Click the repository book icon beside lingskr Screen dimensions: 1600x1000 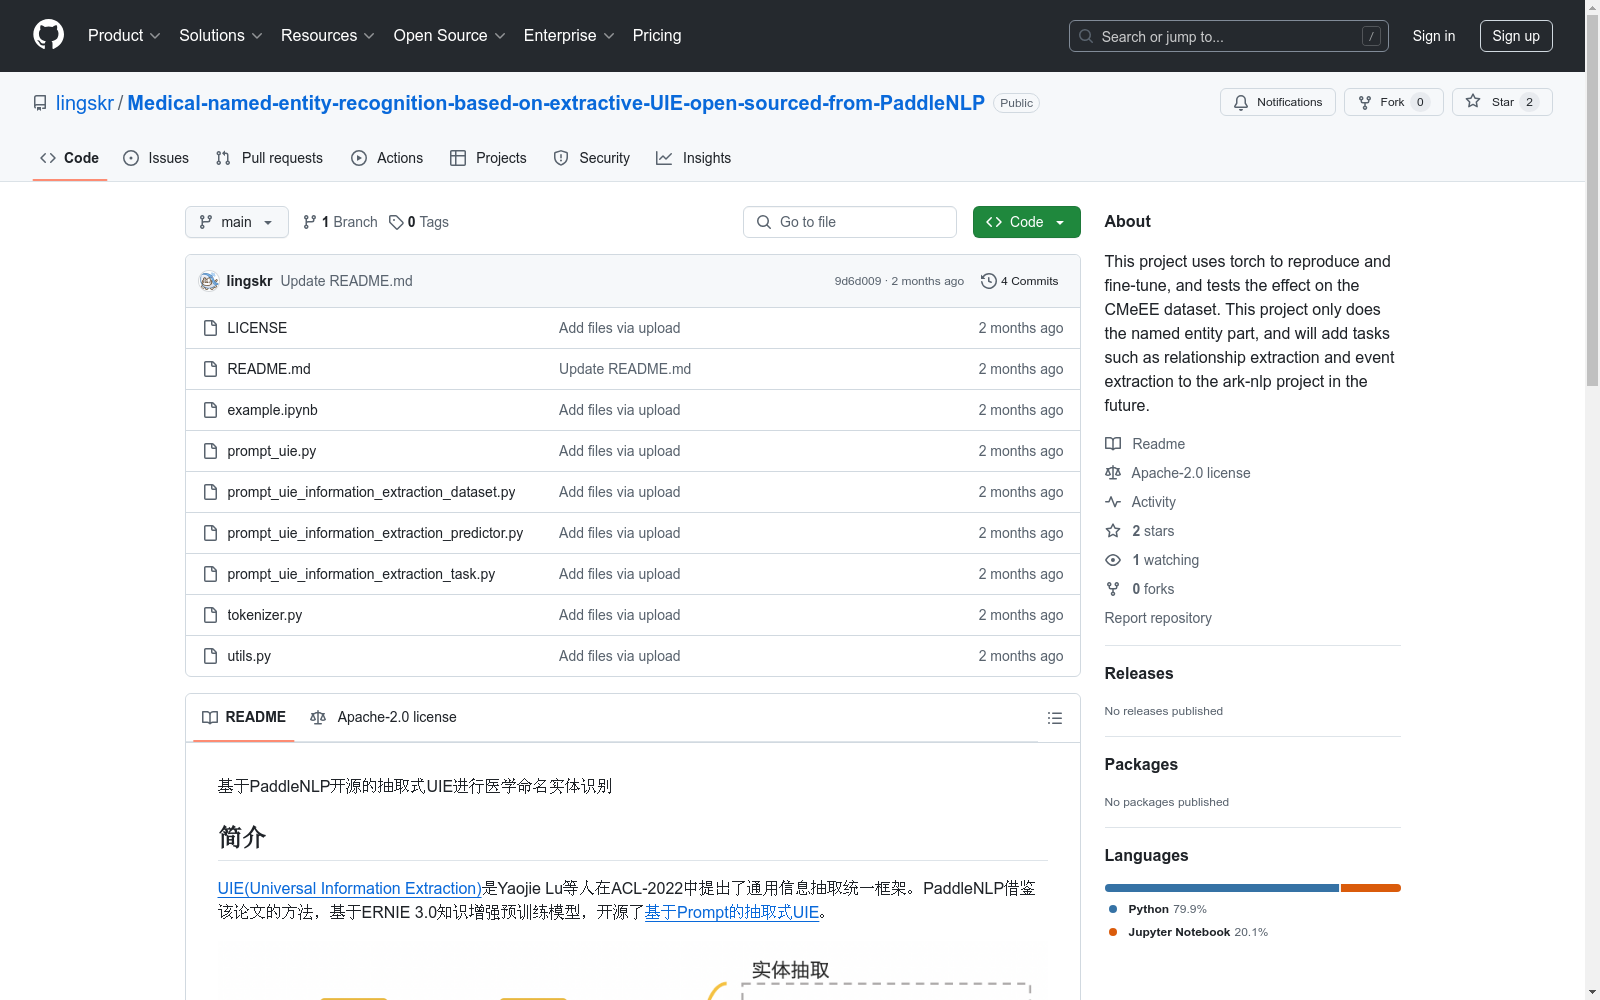click(40, 103)
